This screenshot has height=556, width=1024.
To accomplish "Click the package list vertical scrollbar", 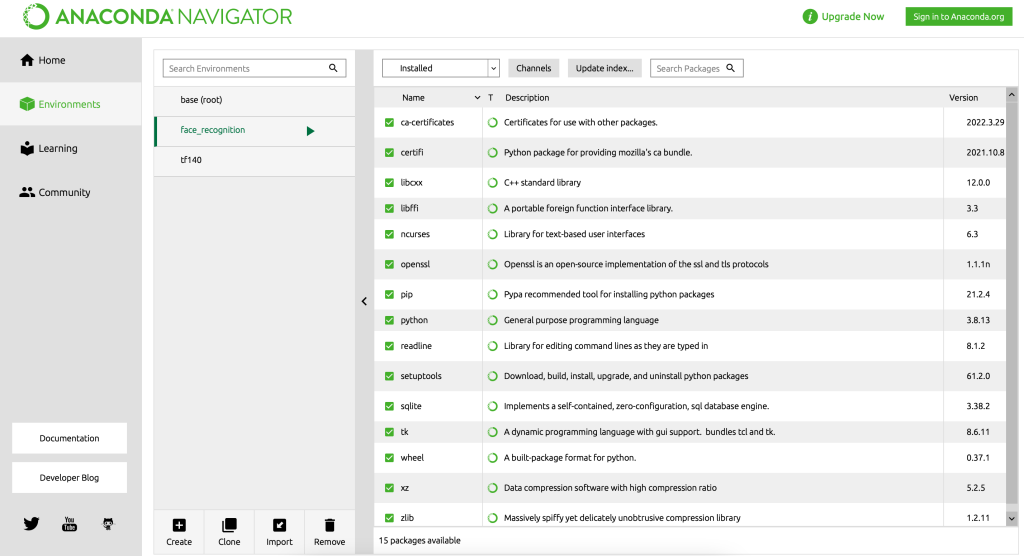I will (1011, 300).
